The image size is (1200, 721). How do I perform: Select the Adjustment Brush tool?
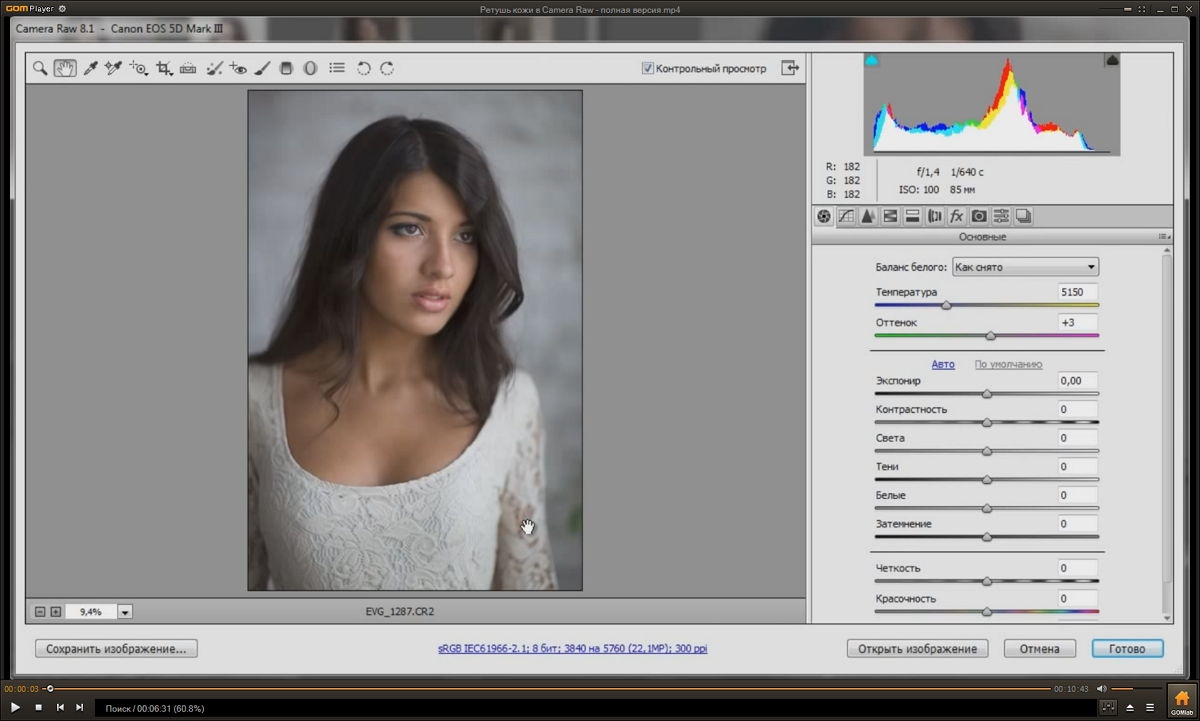(262, 69)
